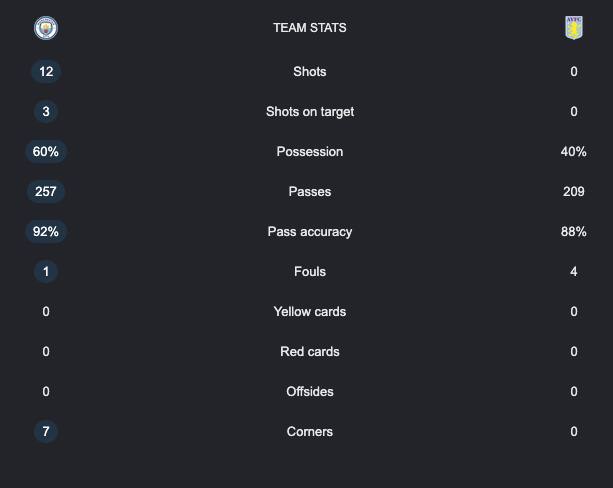Select the 3 shots on target badge
613x488 pixels.
point(46,111)
